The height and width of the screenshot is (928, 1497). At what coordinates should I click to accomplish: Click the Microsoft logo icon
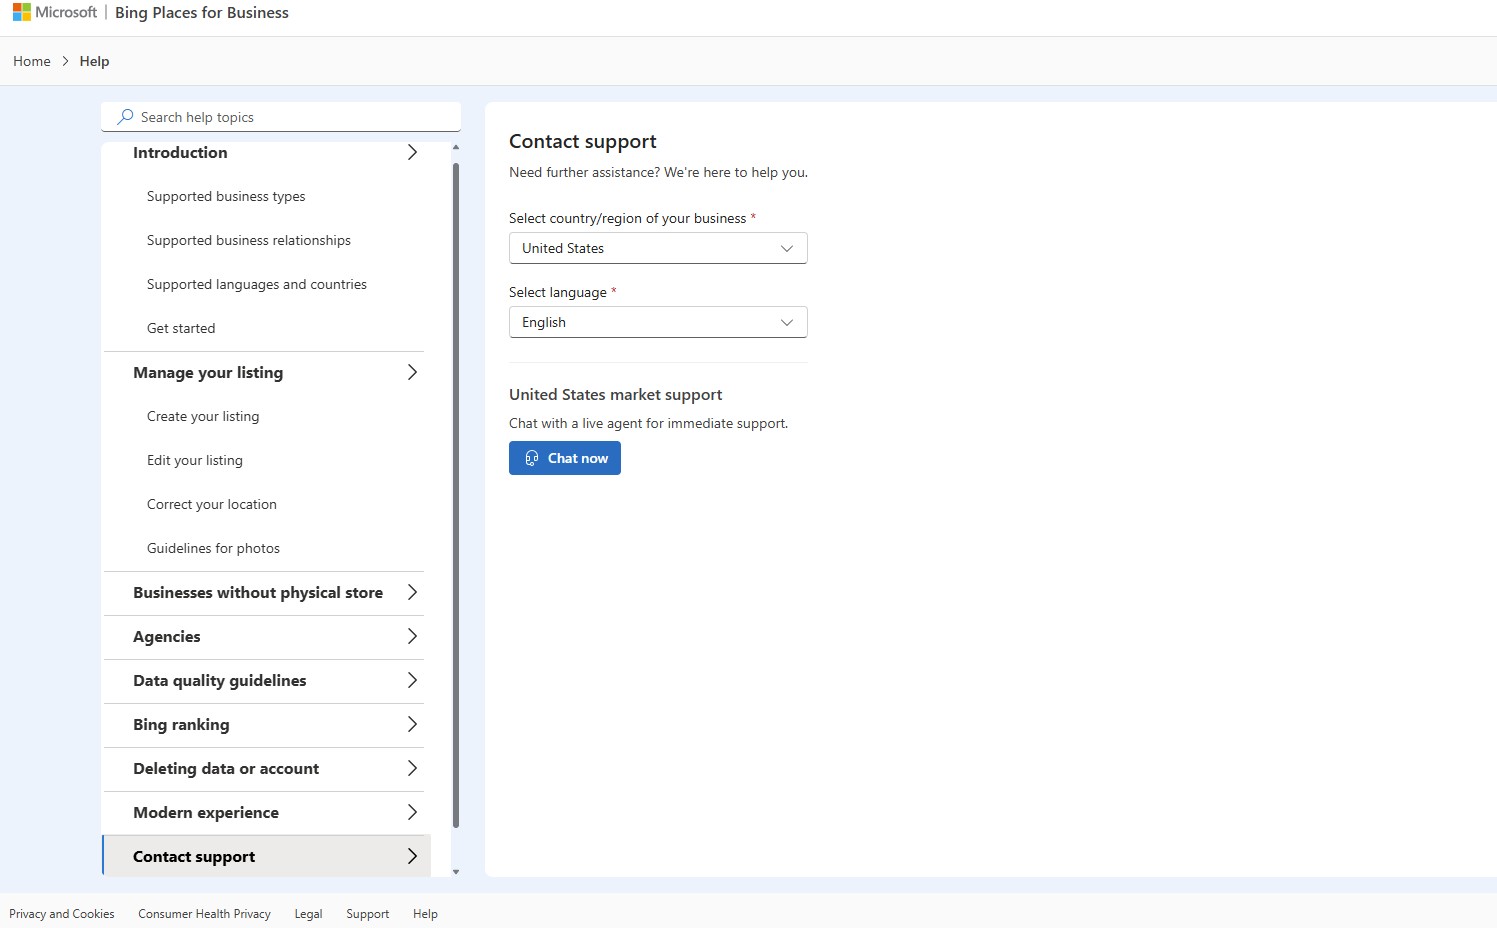click(x=22, y=12)
